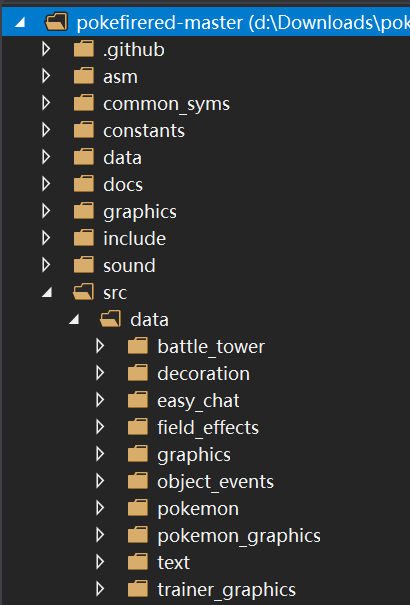Click the top-level graphics folder icon

click(84, 211)
